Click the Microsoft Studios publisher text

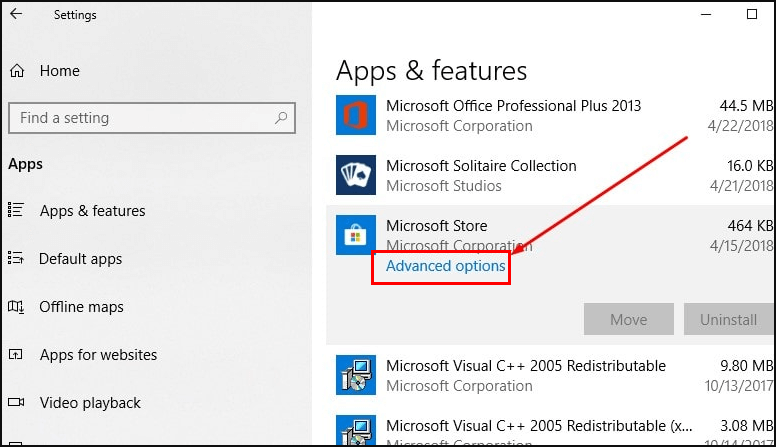[443, 186]
